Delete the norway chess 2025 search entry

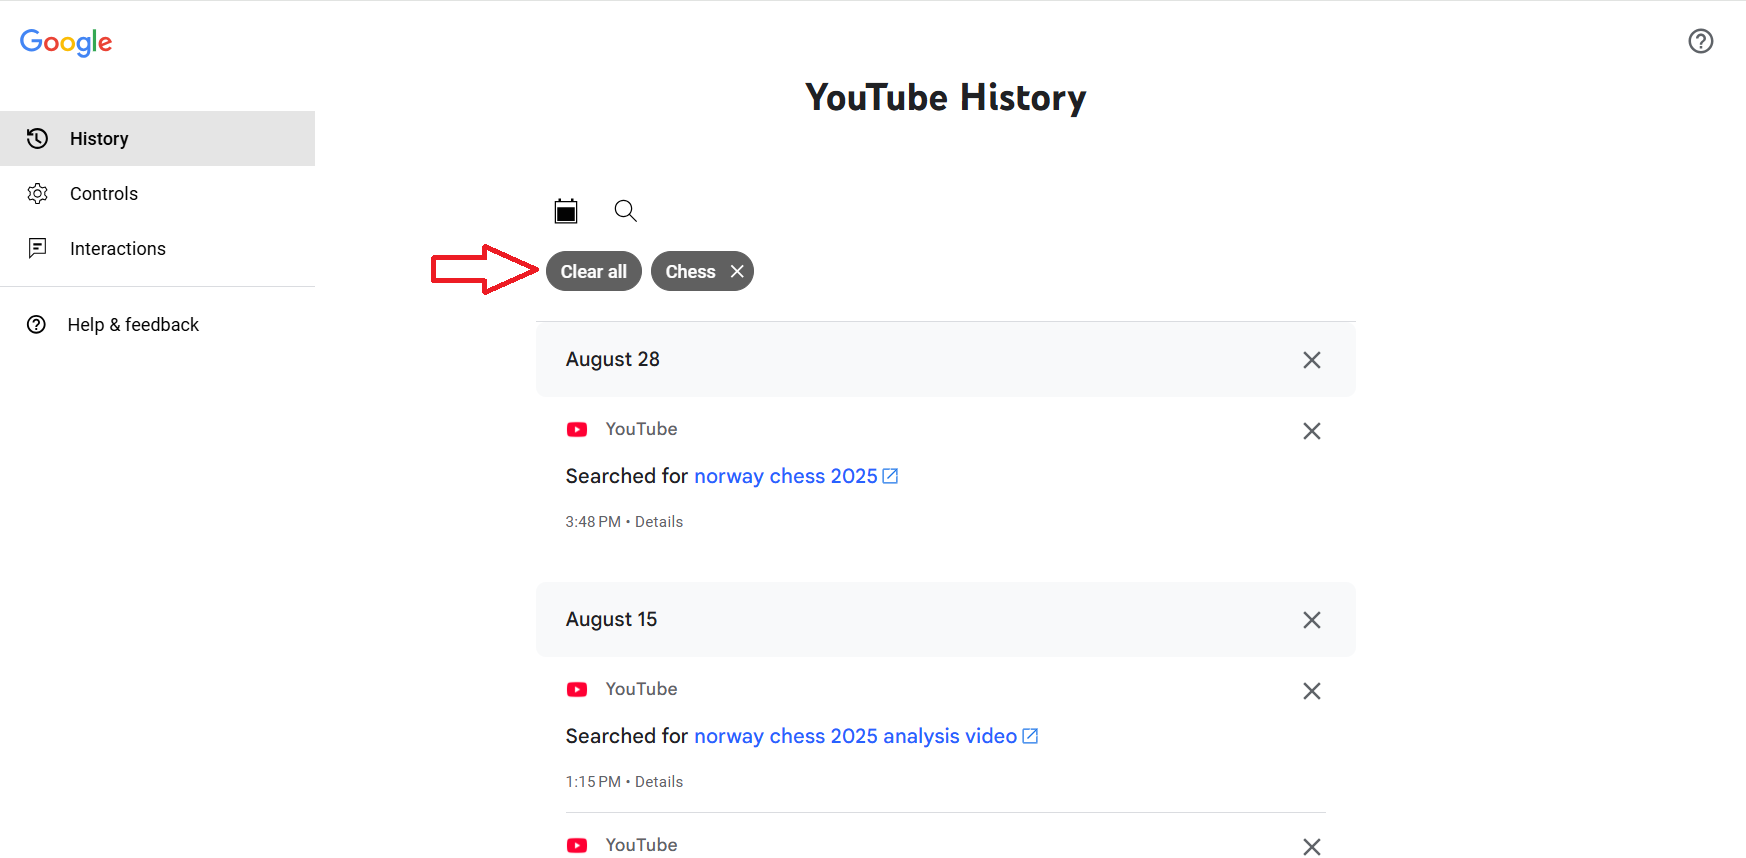[x=1312, y=431]
